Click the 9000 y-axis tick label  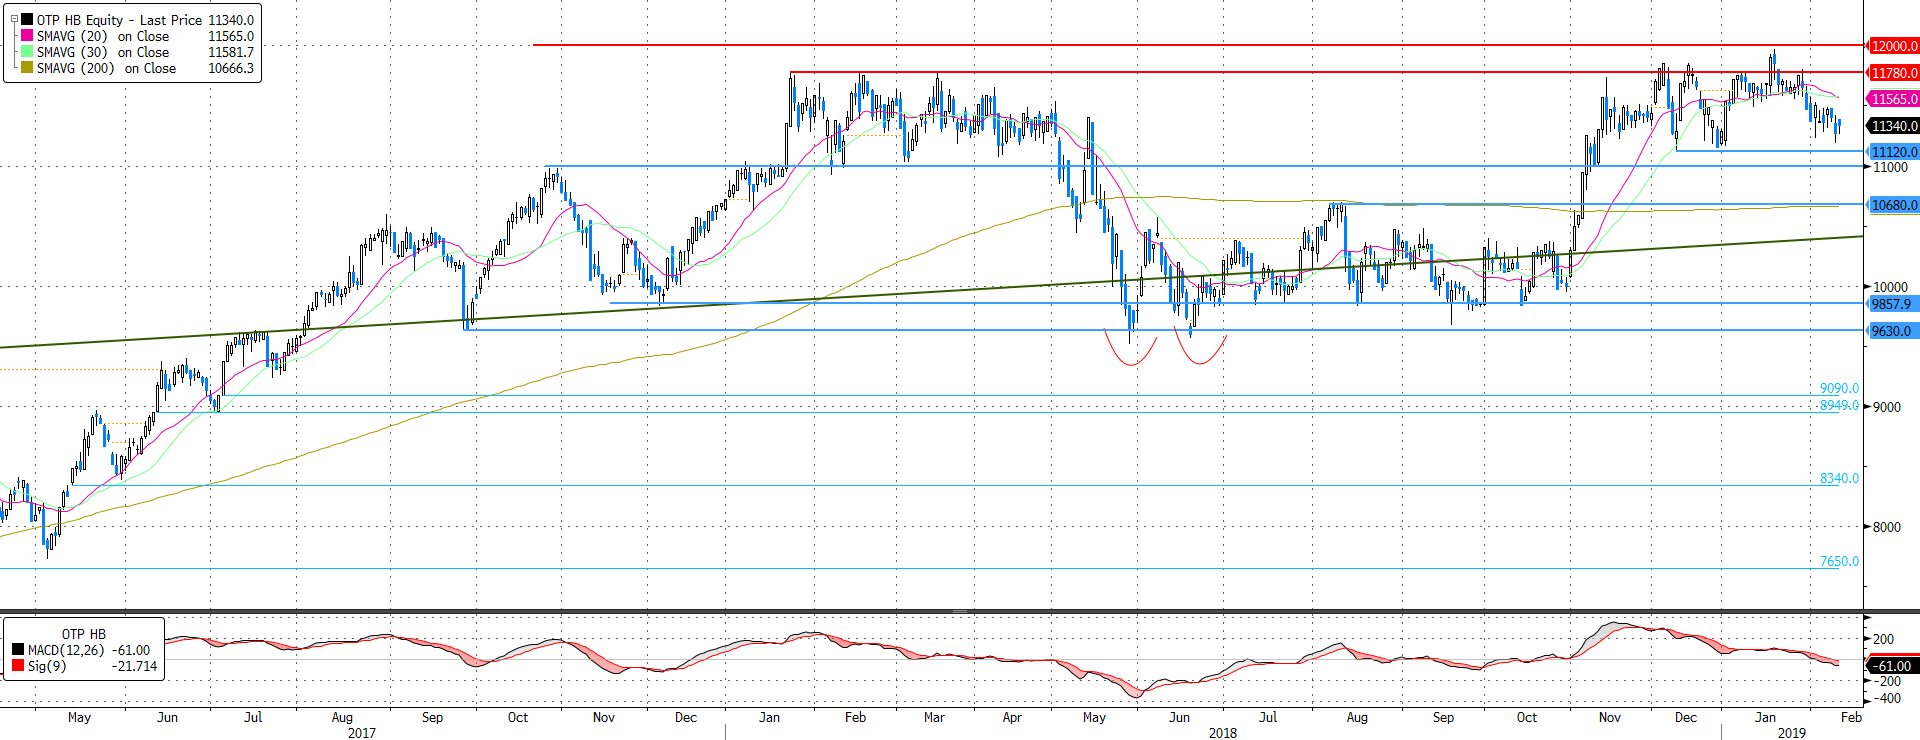(1887, 407)
